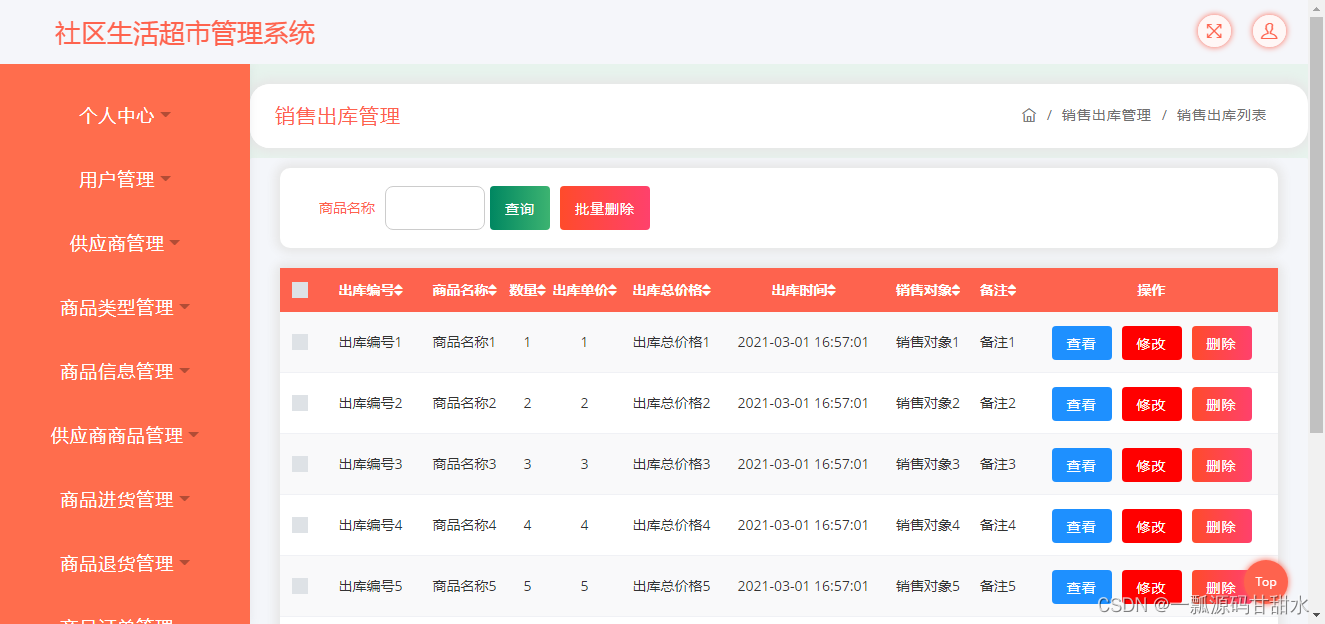Check the box for row 出库编号1

(x=300, y=342)
